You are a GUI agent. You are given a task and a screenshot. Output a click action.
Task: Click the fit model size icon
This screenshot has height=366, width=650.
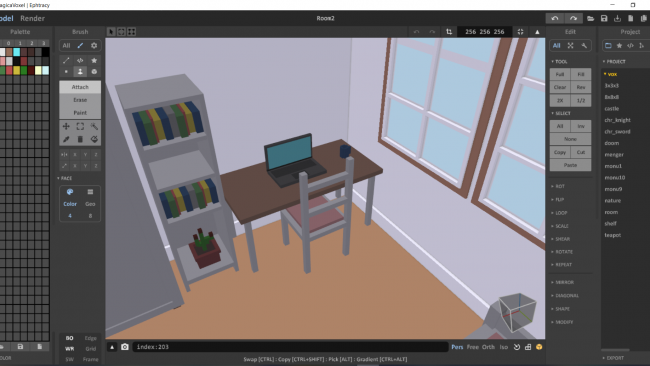tap(520, 32)
